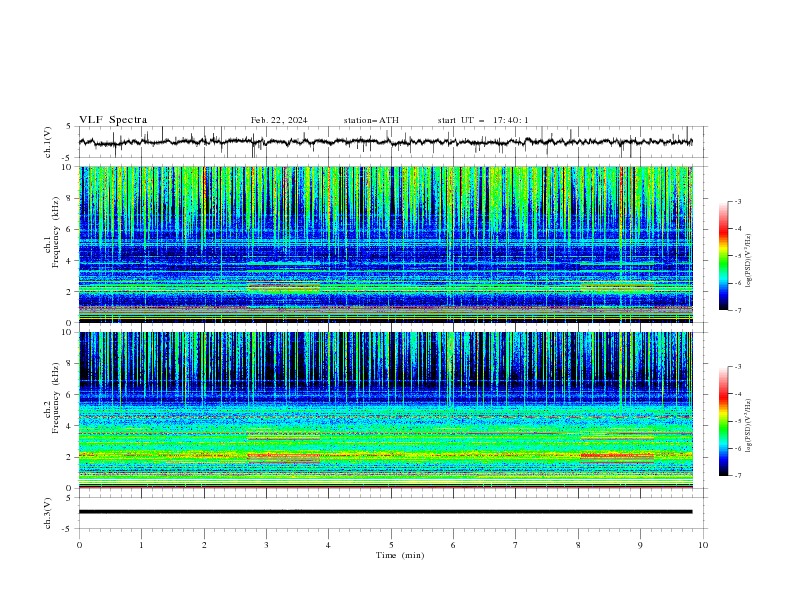Click the "ch.1(V)" waveform axis label

(48, 142)
